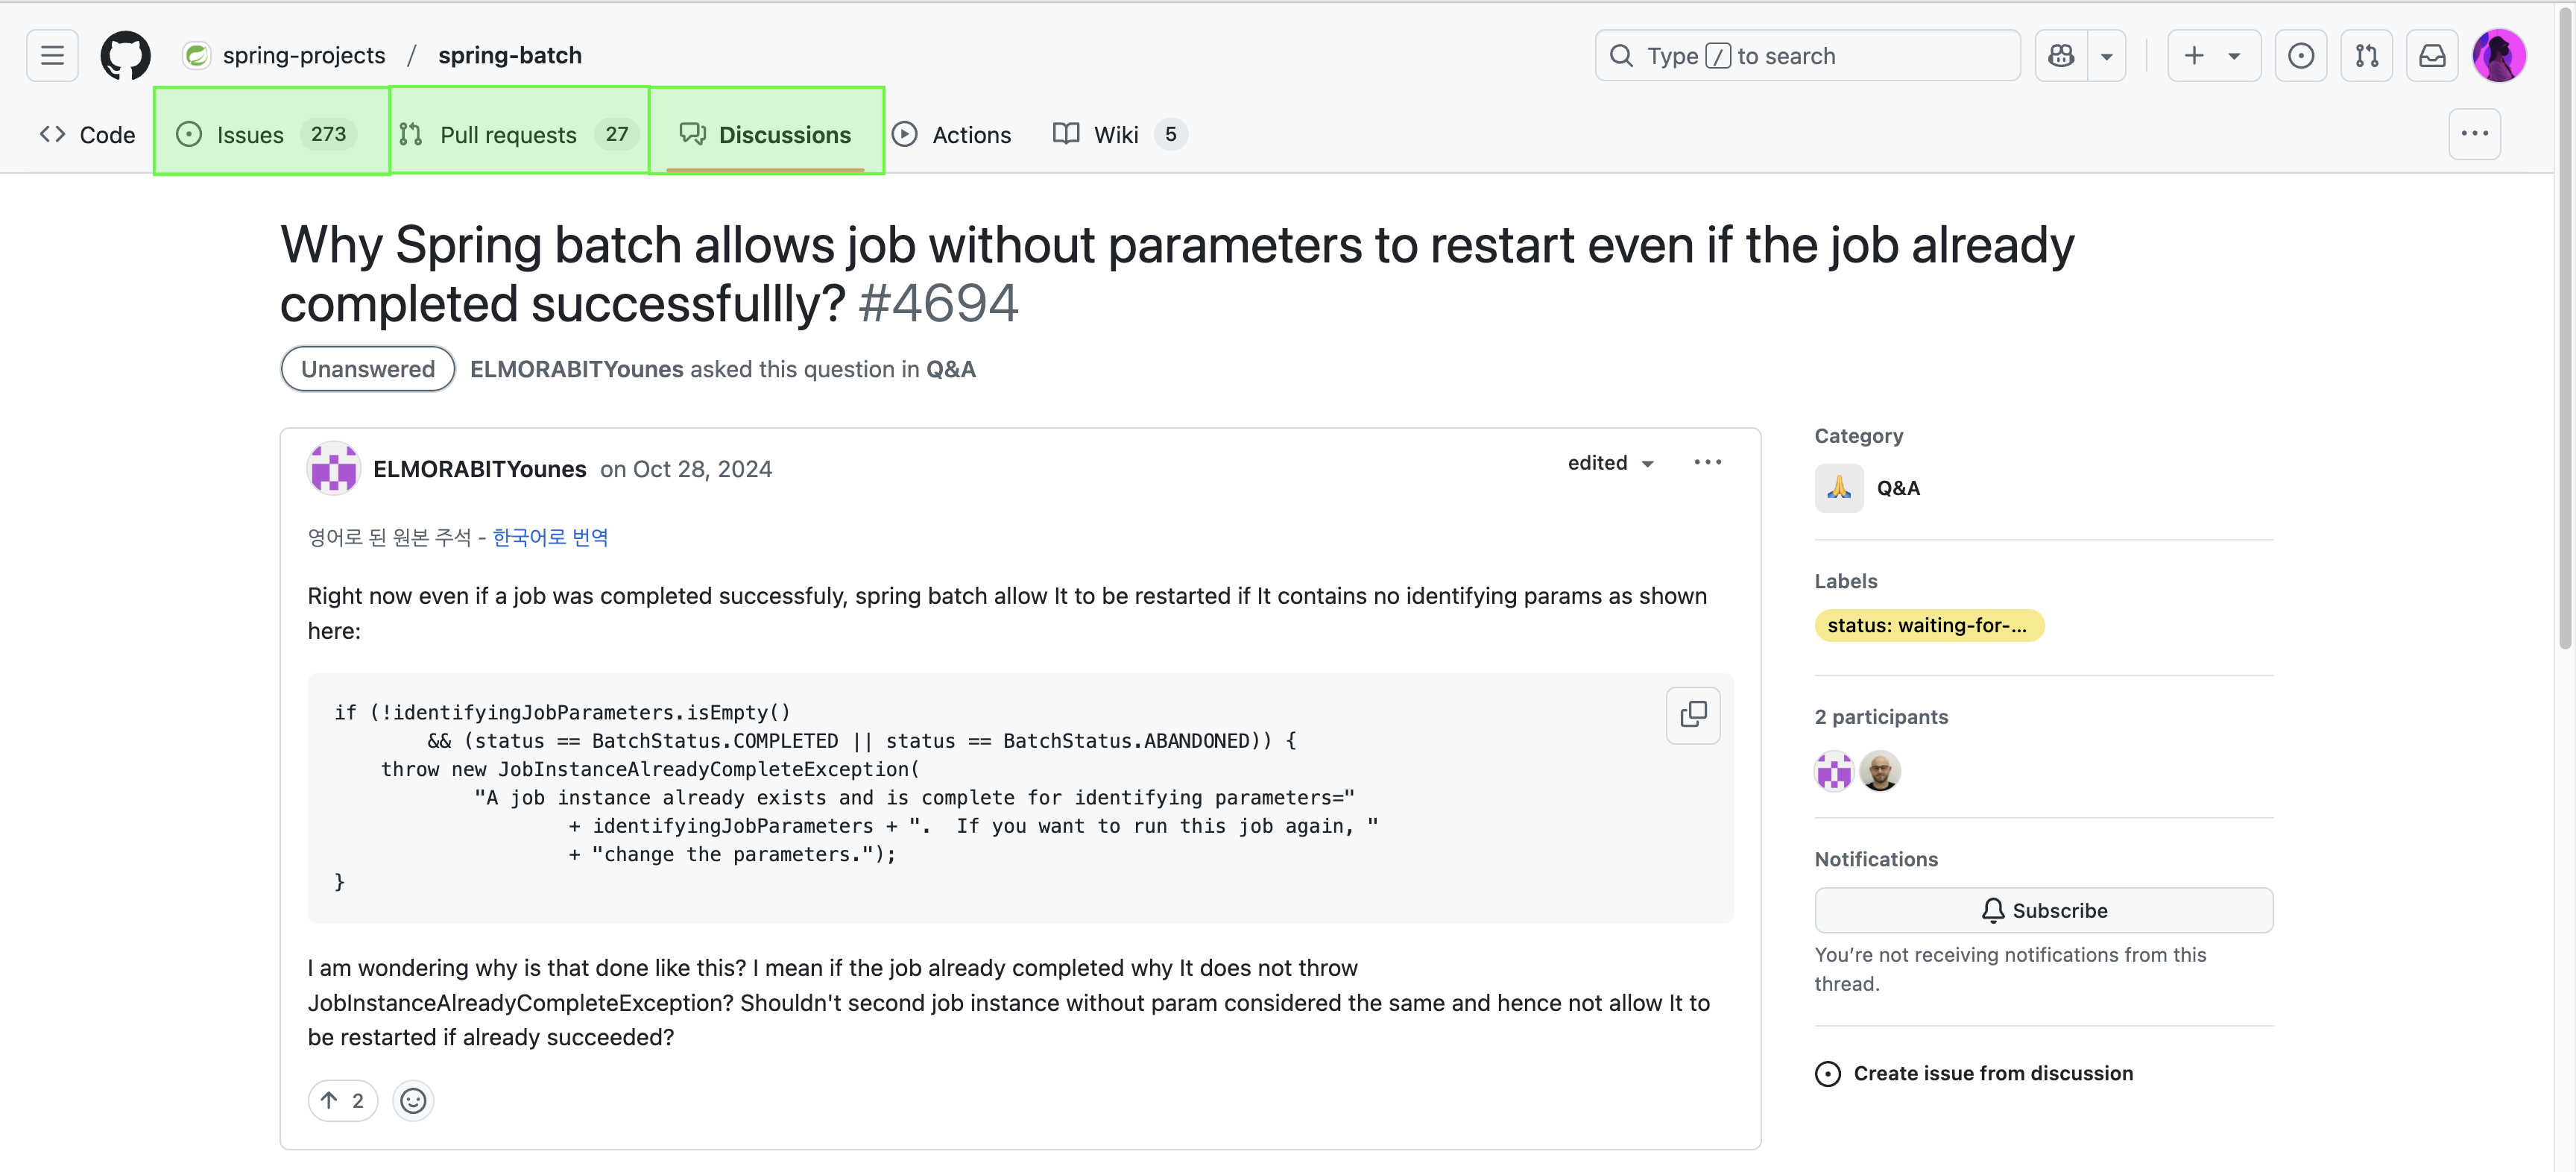Image resolution: width=2576 pixels, height=1172 pixels.
Task: Open Q&A category link beside asker name
Action: (950, 369)
